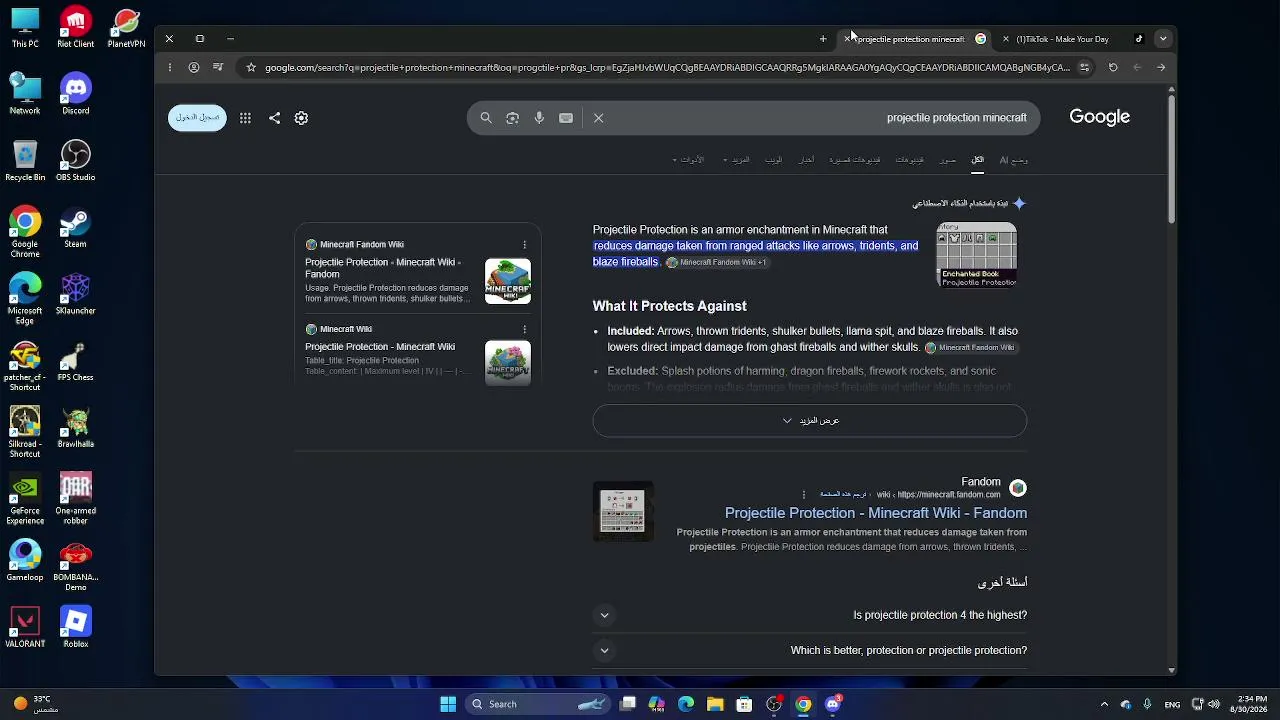Reload the current page
Screen dimensions: 1280x720
[x=1113, y=68]
